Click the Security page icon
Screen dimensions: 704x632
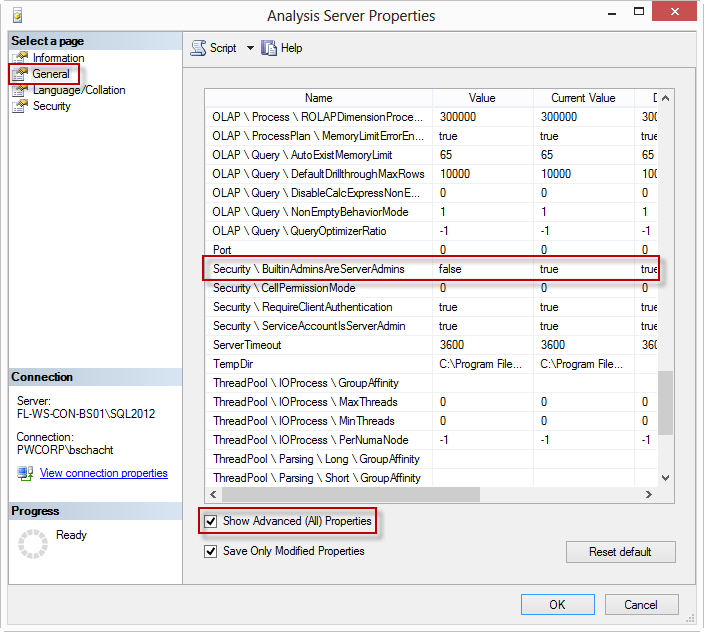[20, 106]
